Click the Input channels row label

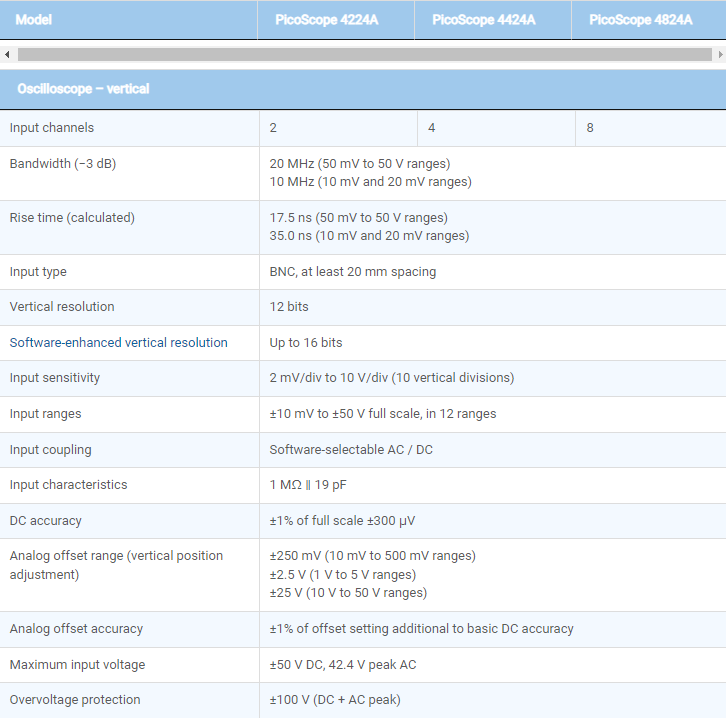52,128
